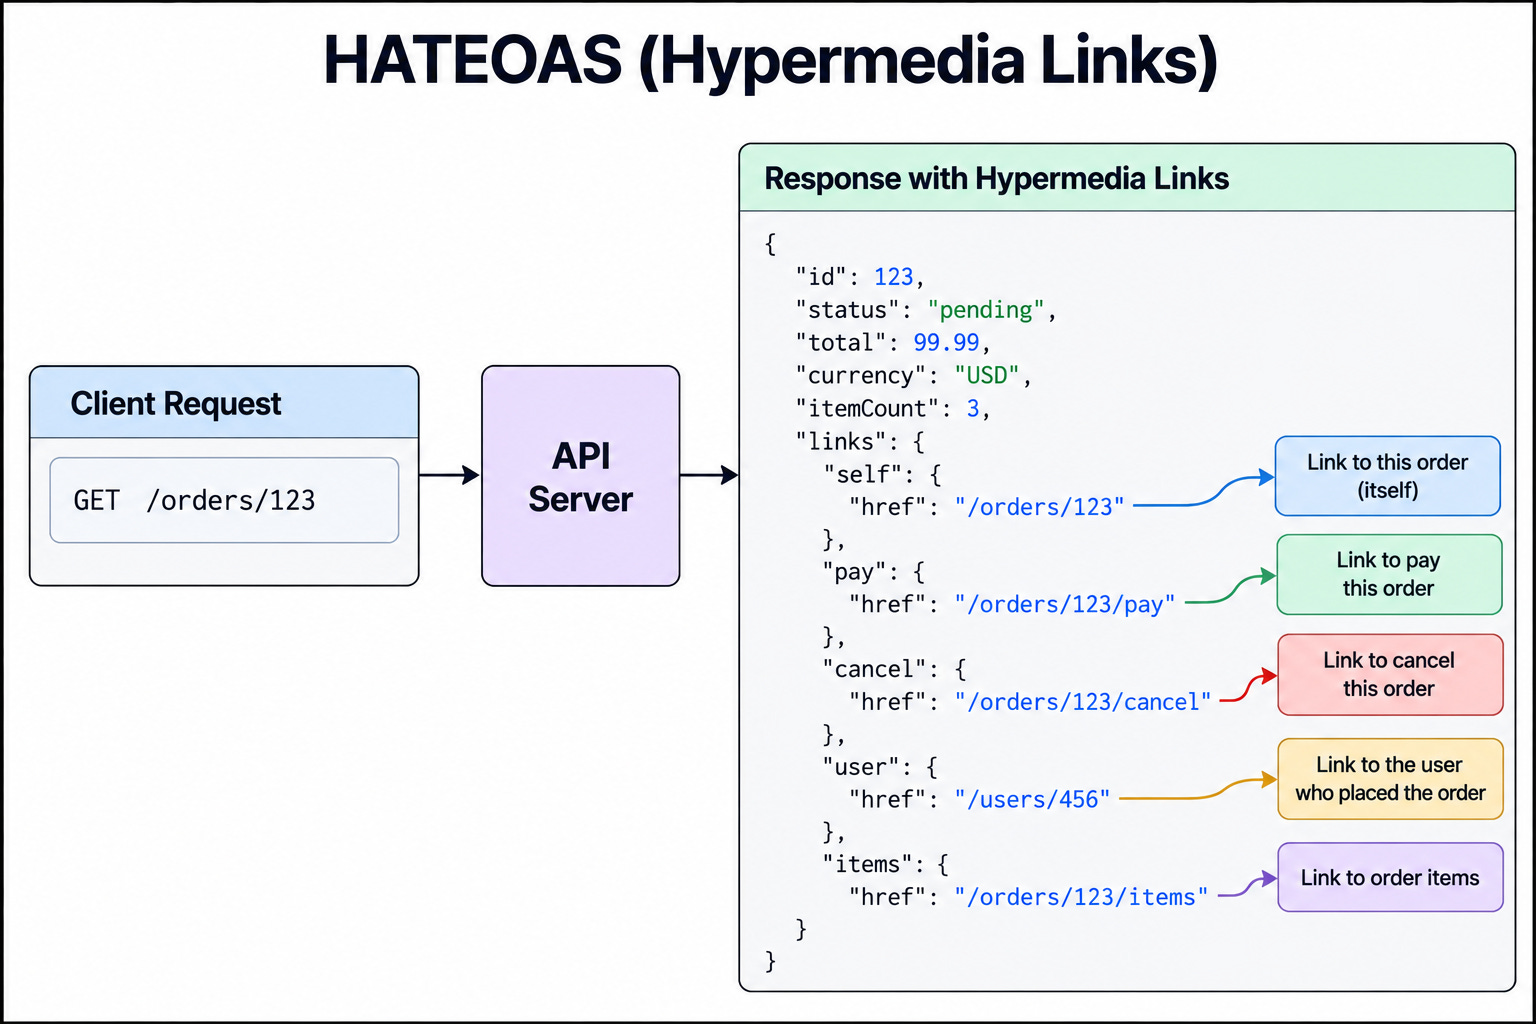The width and height of the screenshot is (1536, 1024).
Task: Select the "pay": { key
Action: (873, 572)
